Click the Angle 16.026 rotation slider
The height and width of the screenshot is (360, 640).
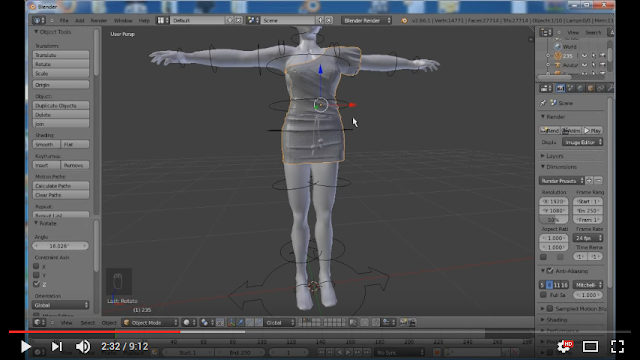60,246
